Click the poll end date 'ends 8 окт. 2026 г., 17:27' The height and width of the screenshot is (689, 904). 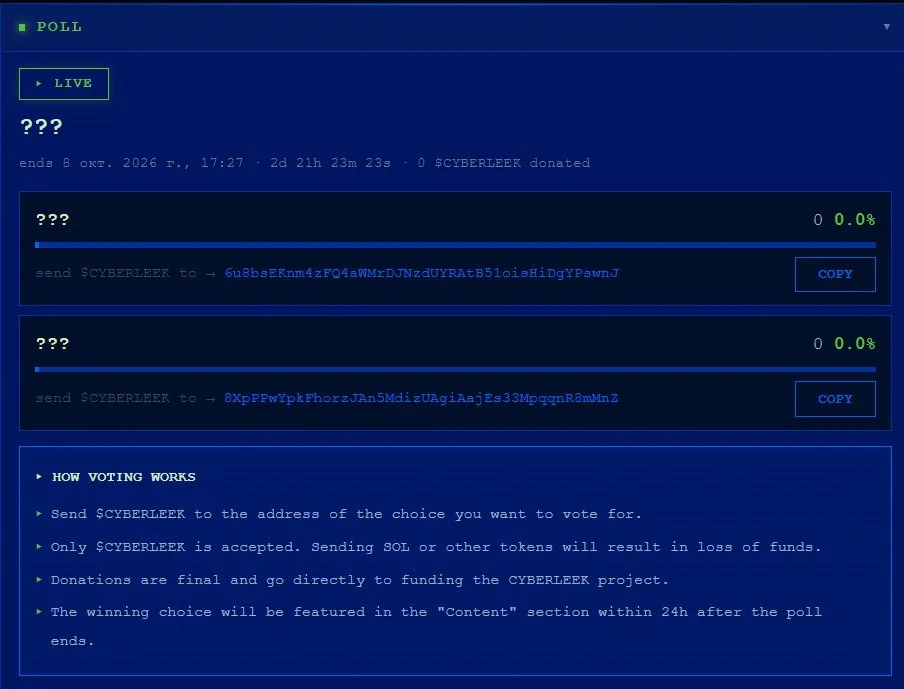131,163
